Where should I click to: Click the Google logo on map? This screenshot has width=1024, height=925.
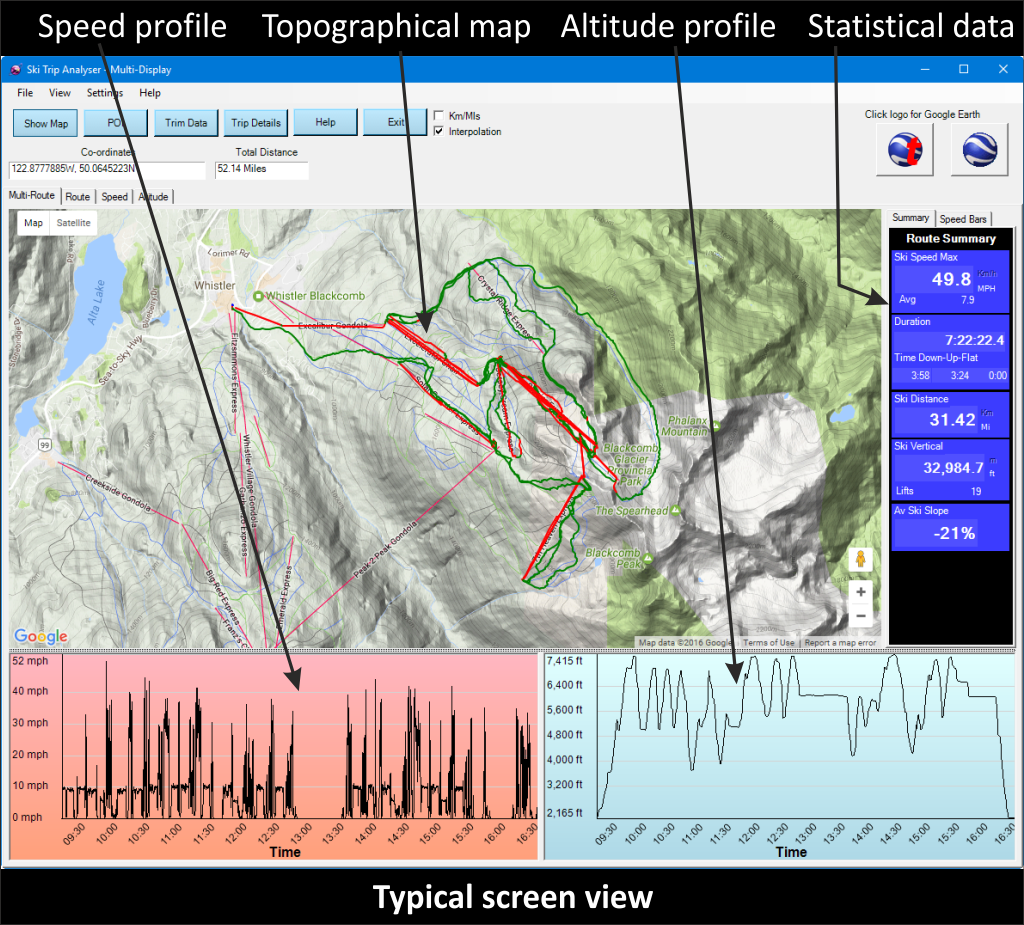(41, 637)
